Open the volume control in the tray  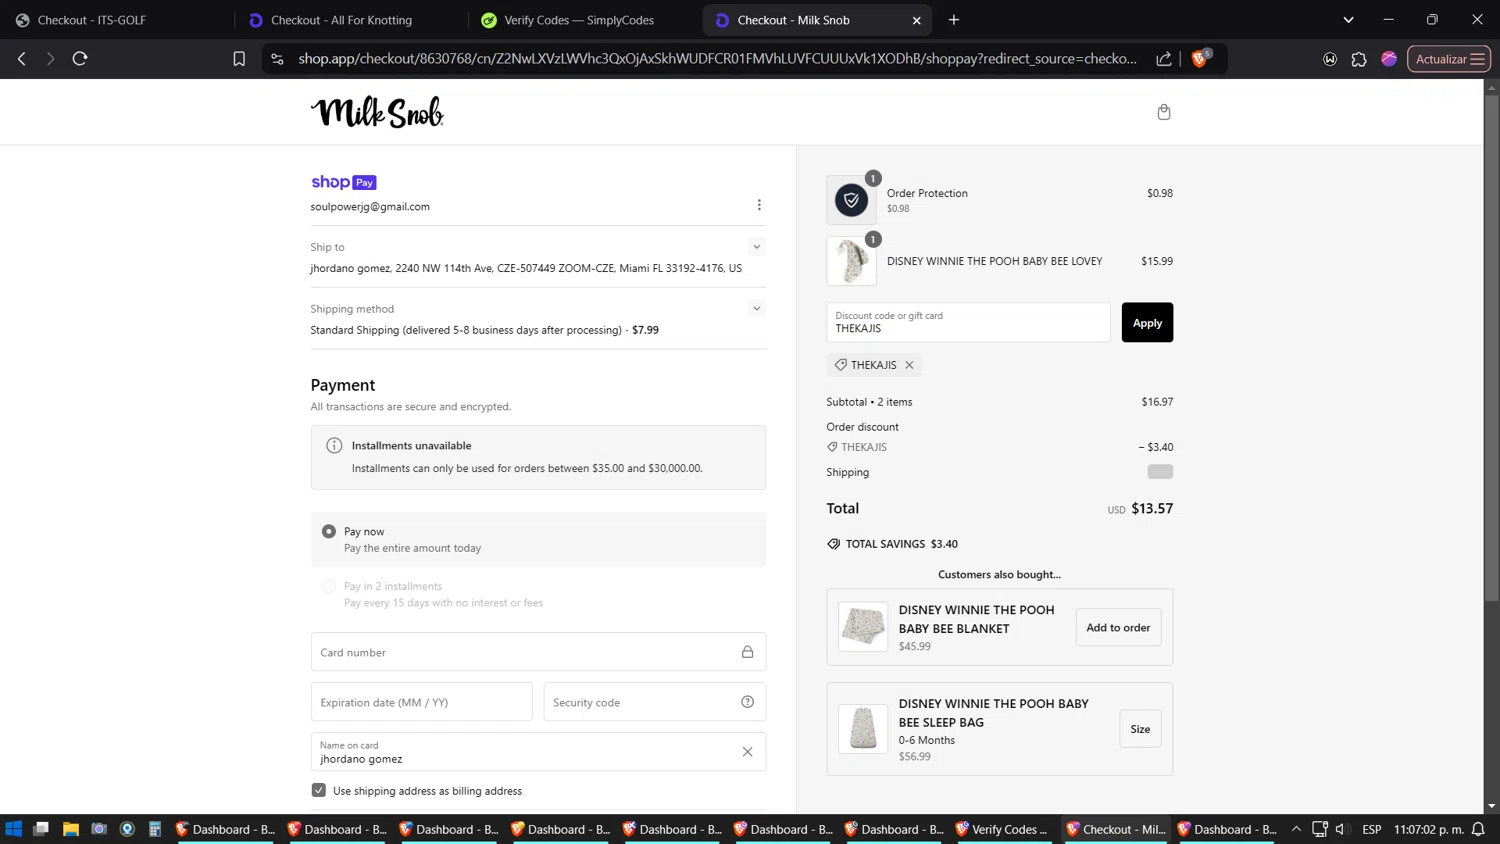tap(1342, 829)
